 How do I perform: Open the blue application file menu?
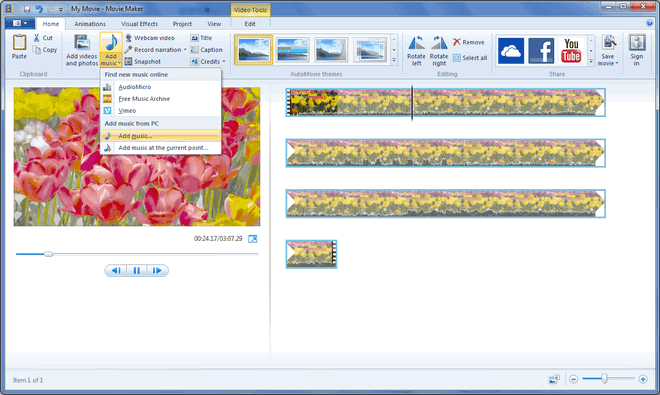[x=20, y=23]
